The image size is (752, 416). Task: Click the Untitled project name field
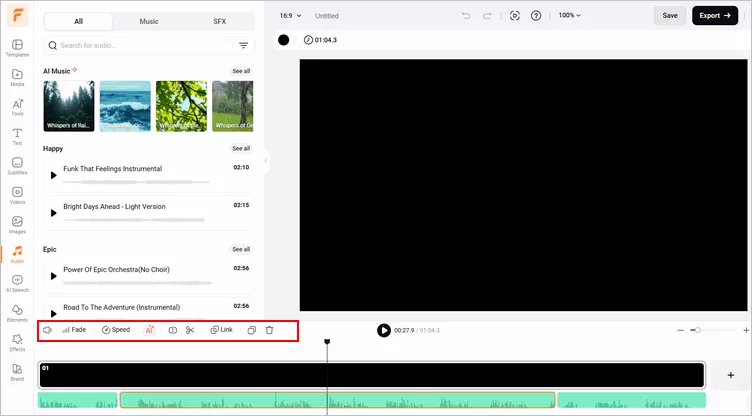(327, 16)
